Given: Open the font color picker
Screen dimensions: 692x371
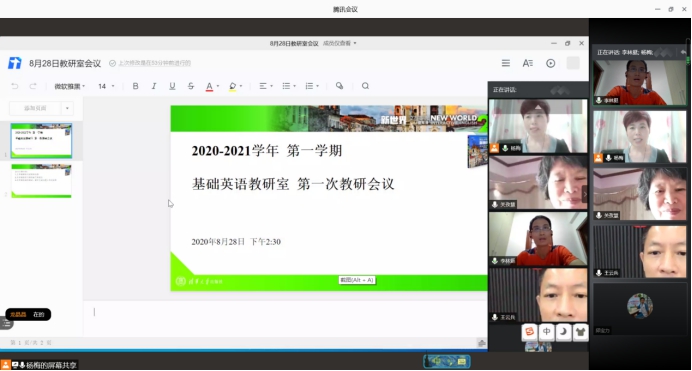Looking at the screenshot, I should coord(212,86).
